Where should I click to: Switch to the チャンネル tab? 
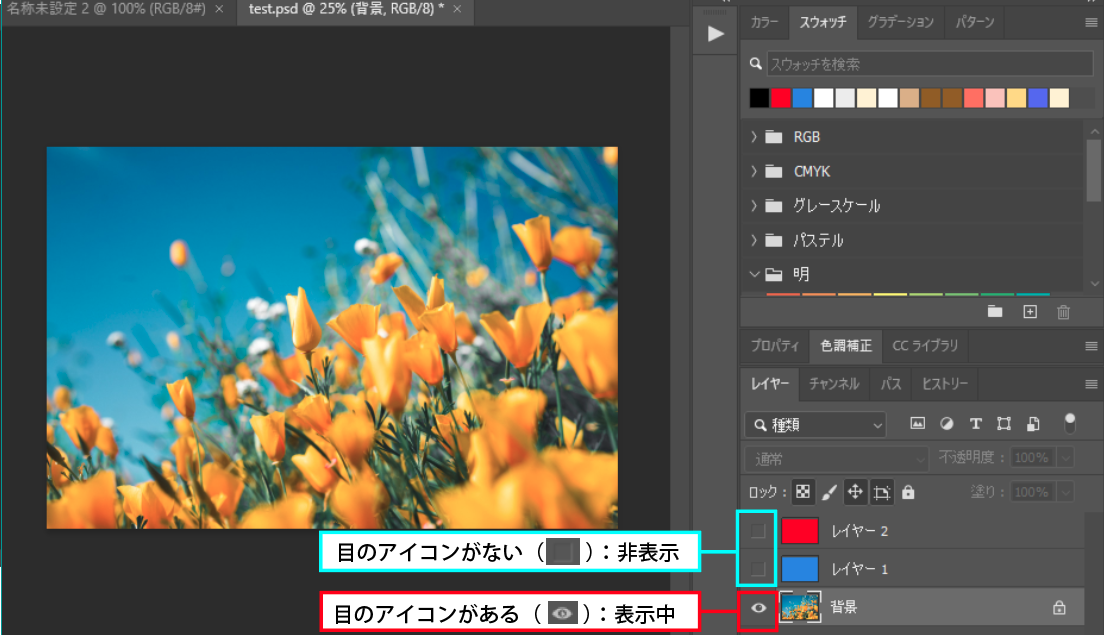click(834, 384)
